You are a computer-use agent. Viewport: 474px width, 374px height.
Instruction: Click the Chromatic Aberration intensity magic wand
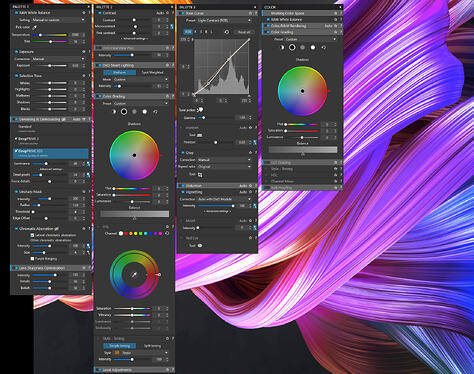click(x=88, y=246)
